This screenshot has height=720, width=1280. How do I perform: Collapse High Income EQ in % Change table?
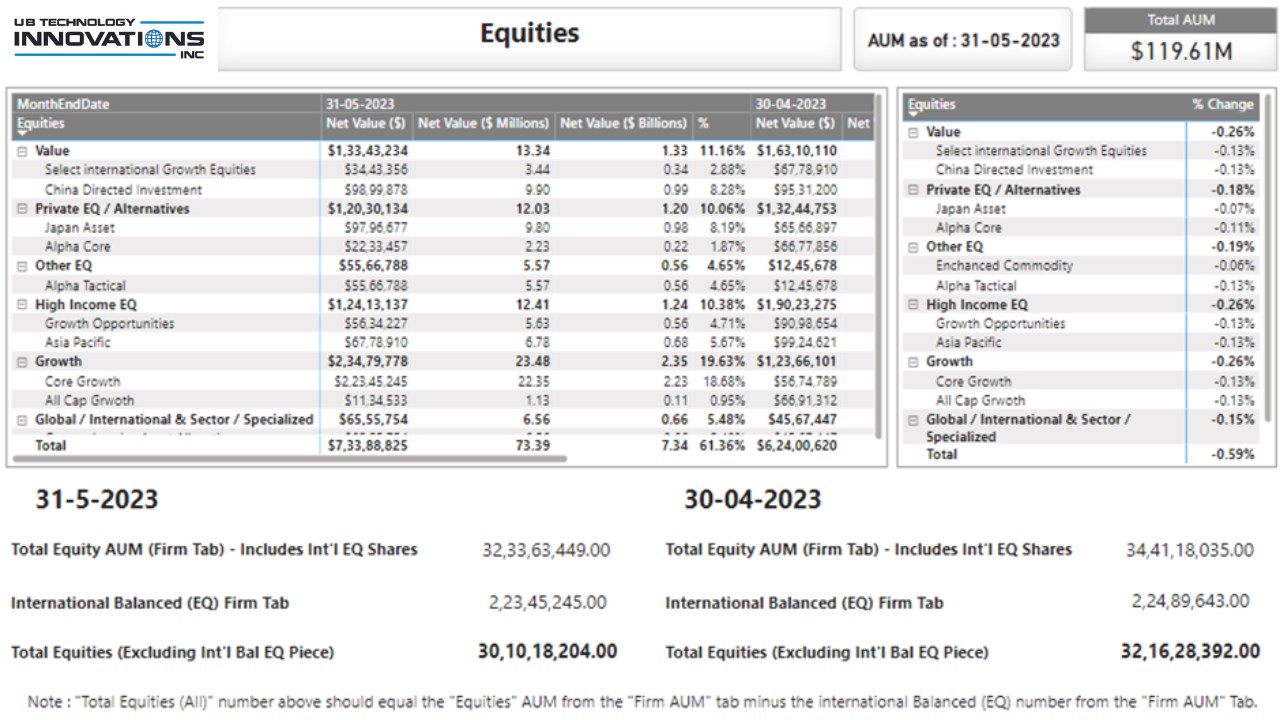(x=913, y=305)
